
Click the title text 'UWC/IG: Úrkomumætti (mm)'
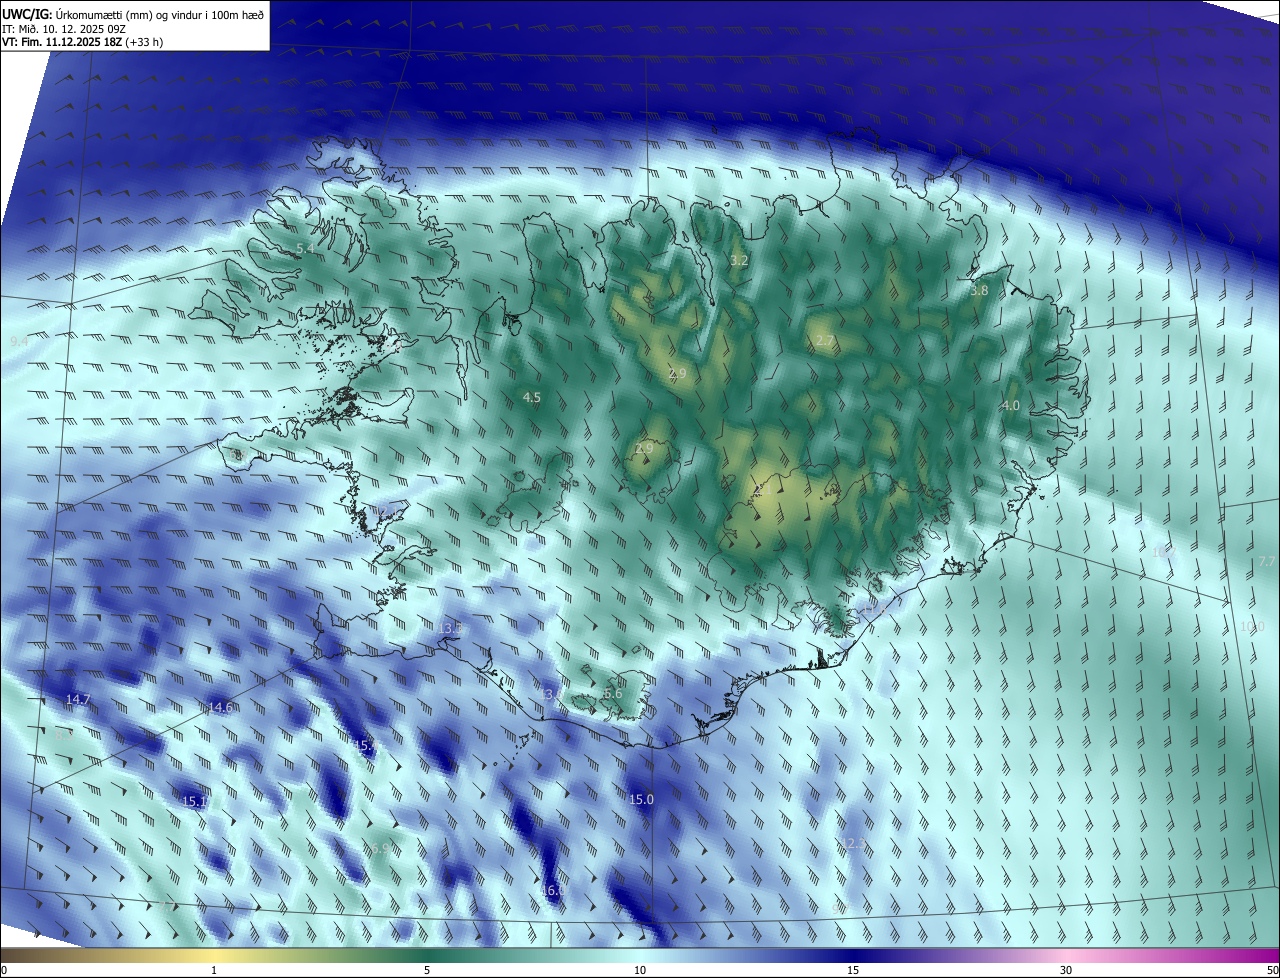click(73, 13)
